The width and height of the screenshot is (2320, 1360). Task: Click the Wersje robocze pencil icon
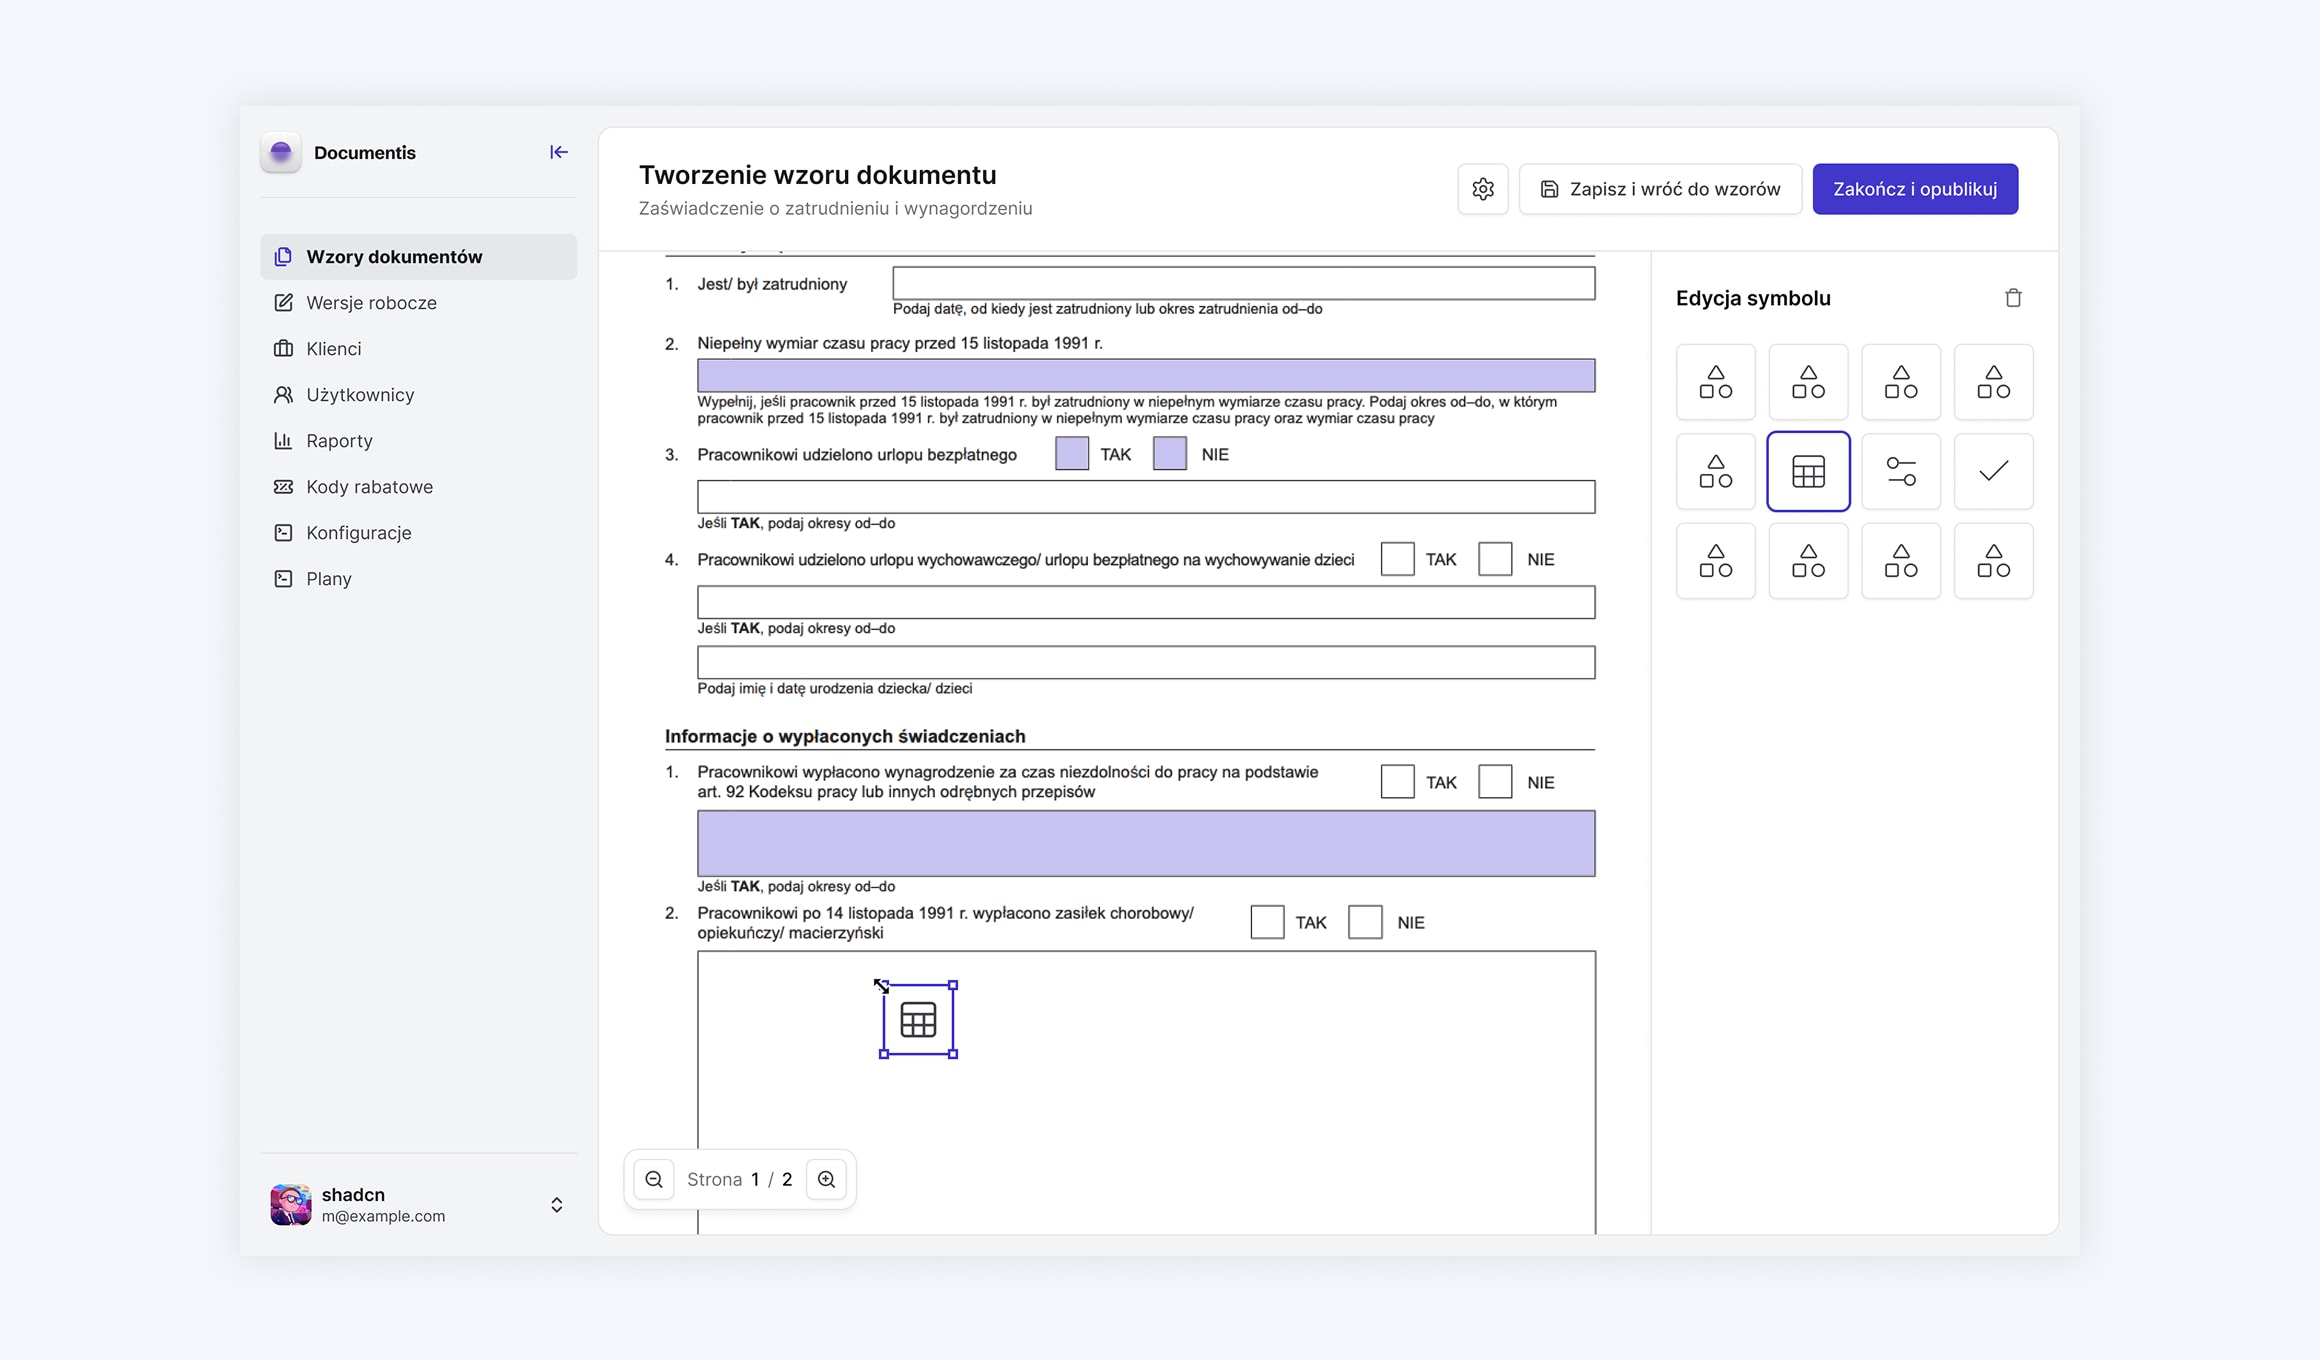(283, 303)
